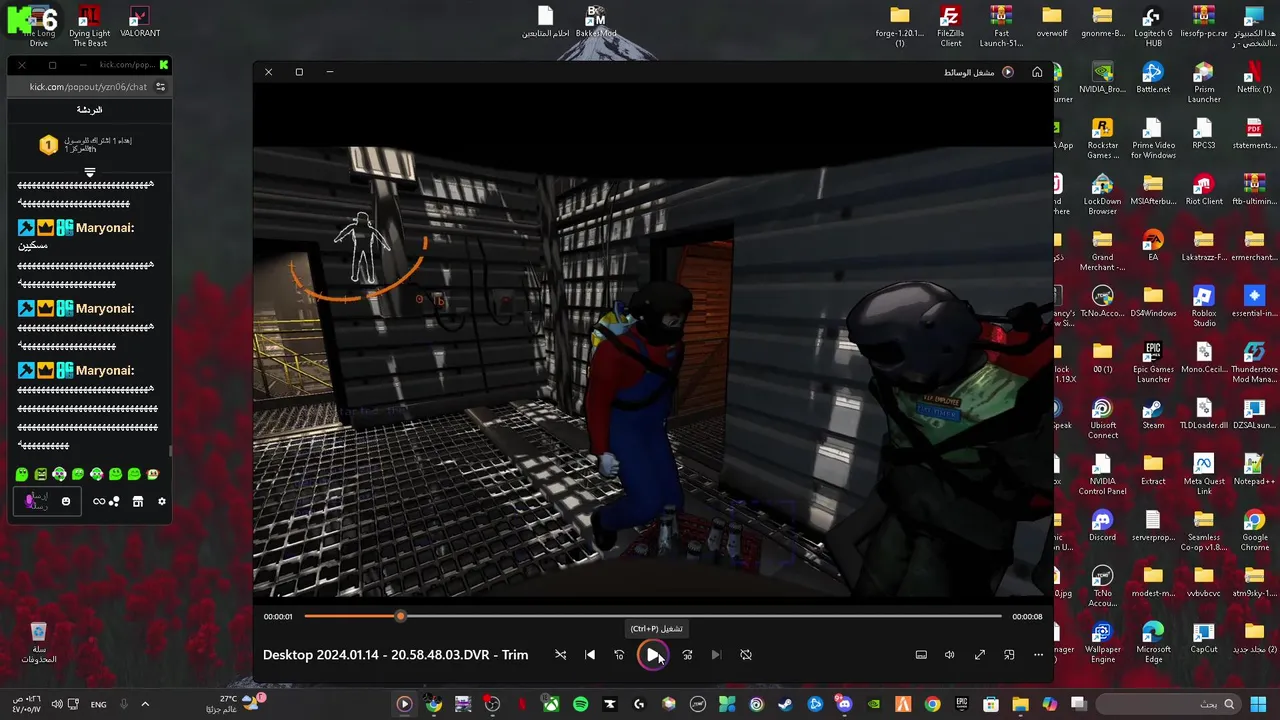Skip to previous track in media player
Screen dimensions: 1280x720
[590, 655]
